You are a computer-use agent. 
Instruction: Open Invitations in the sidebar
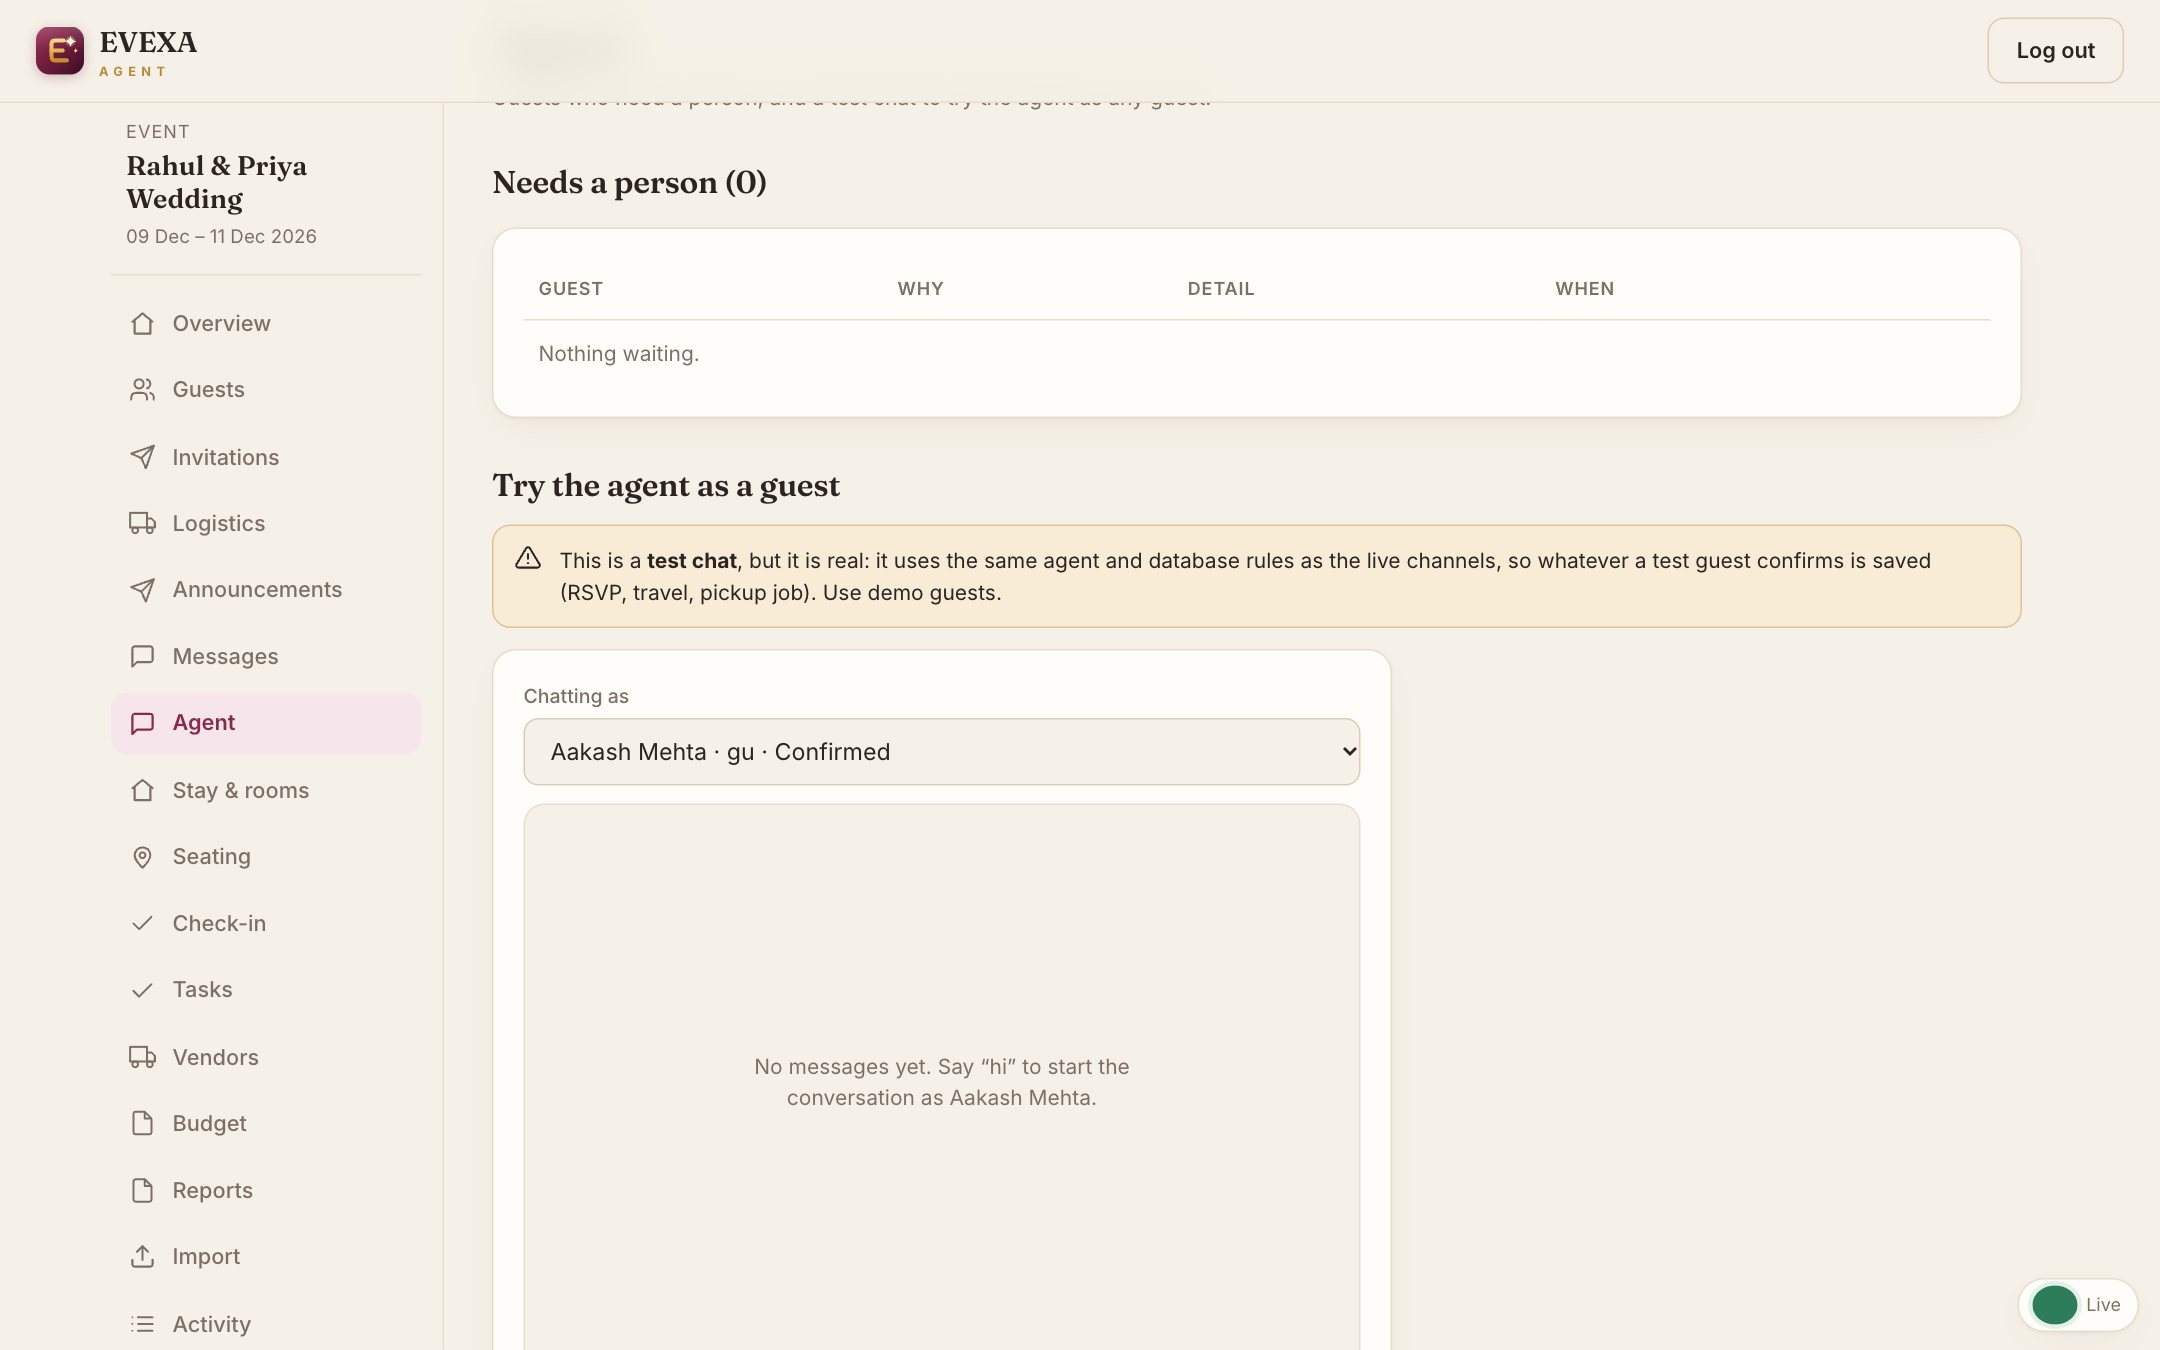point(225,457)
